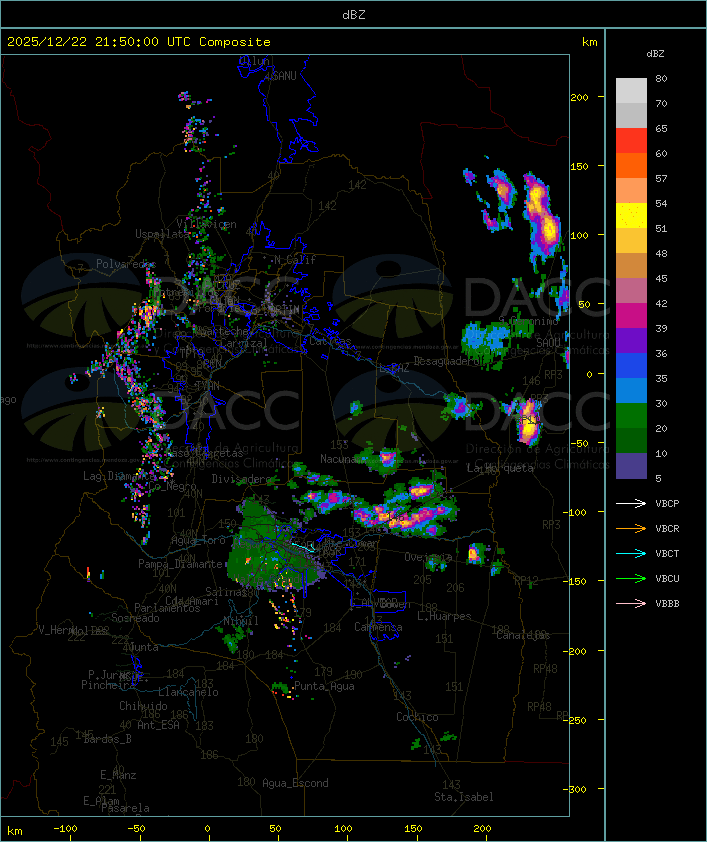Click the Polvaredas place label
The height and width of the screenshot is (842, 707).
tap(126, 263)
